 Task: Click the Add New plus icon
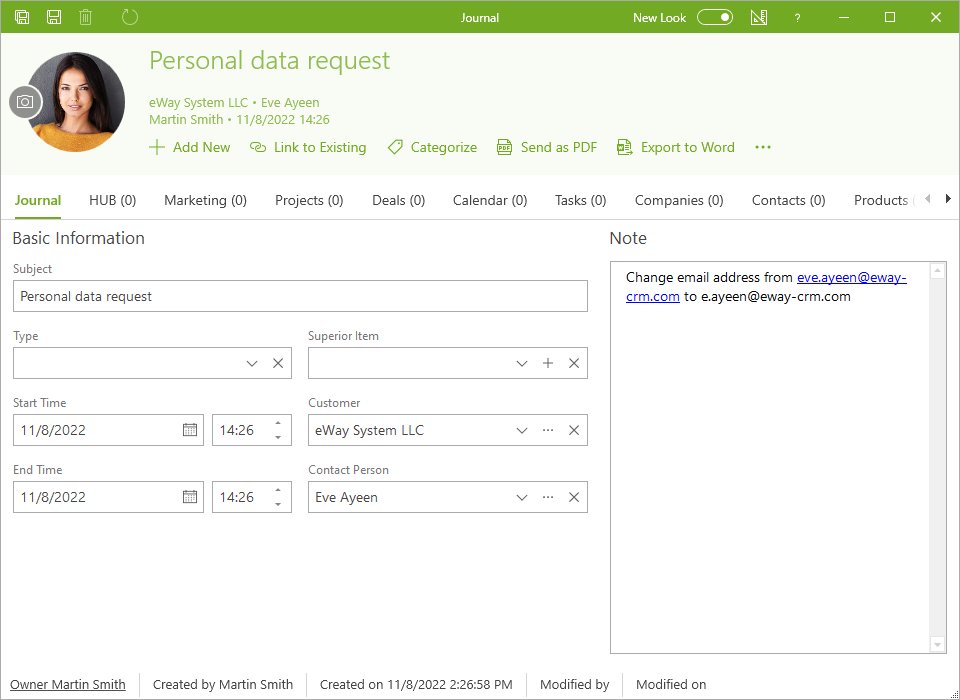tap(157, 147)
